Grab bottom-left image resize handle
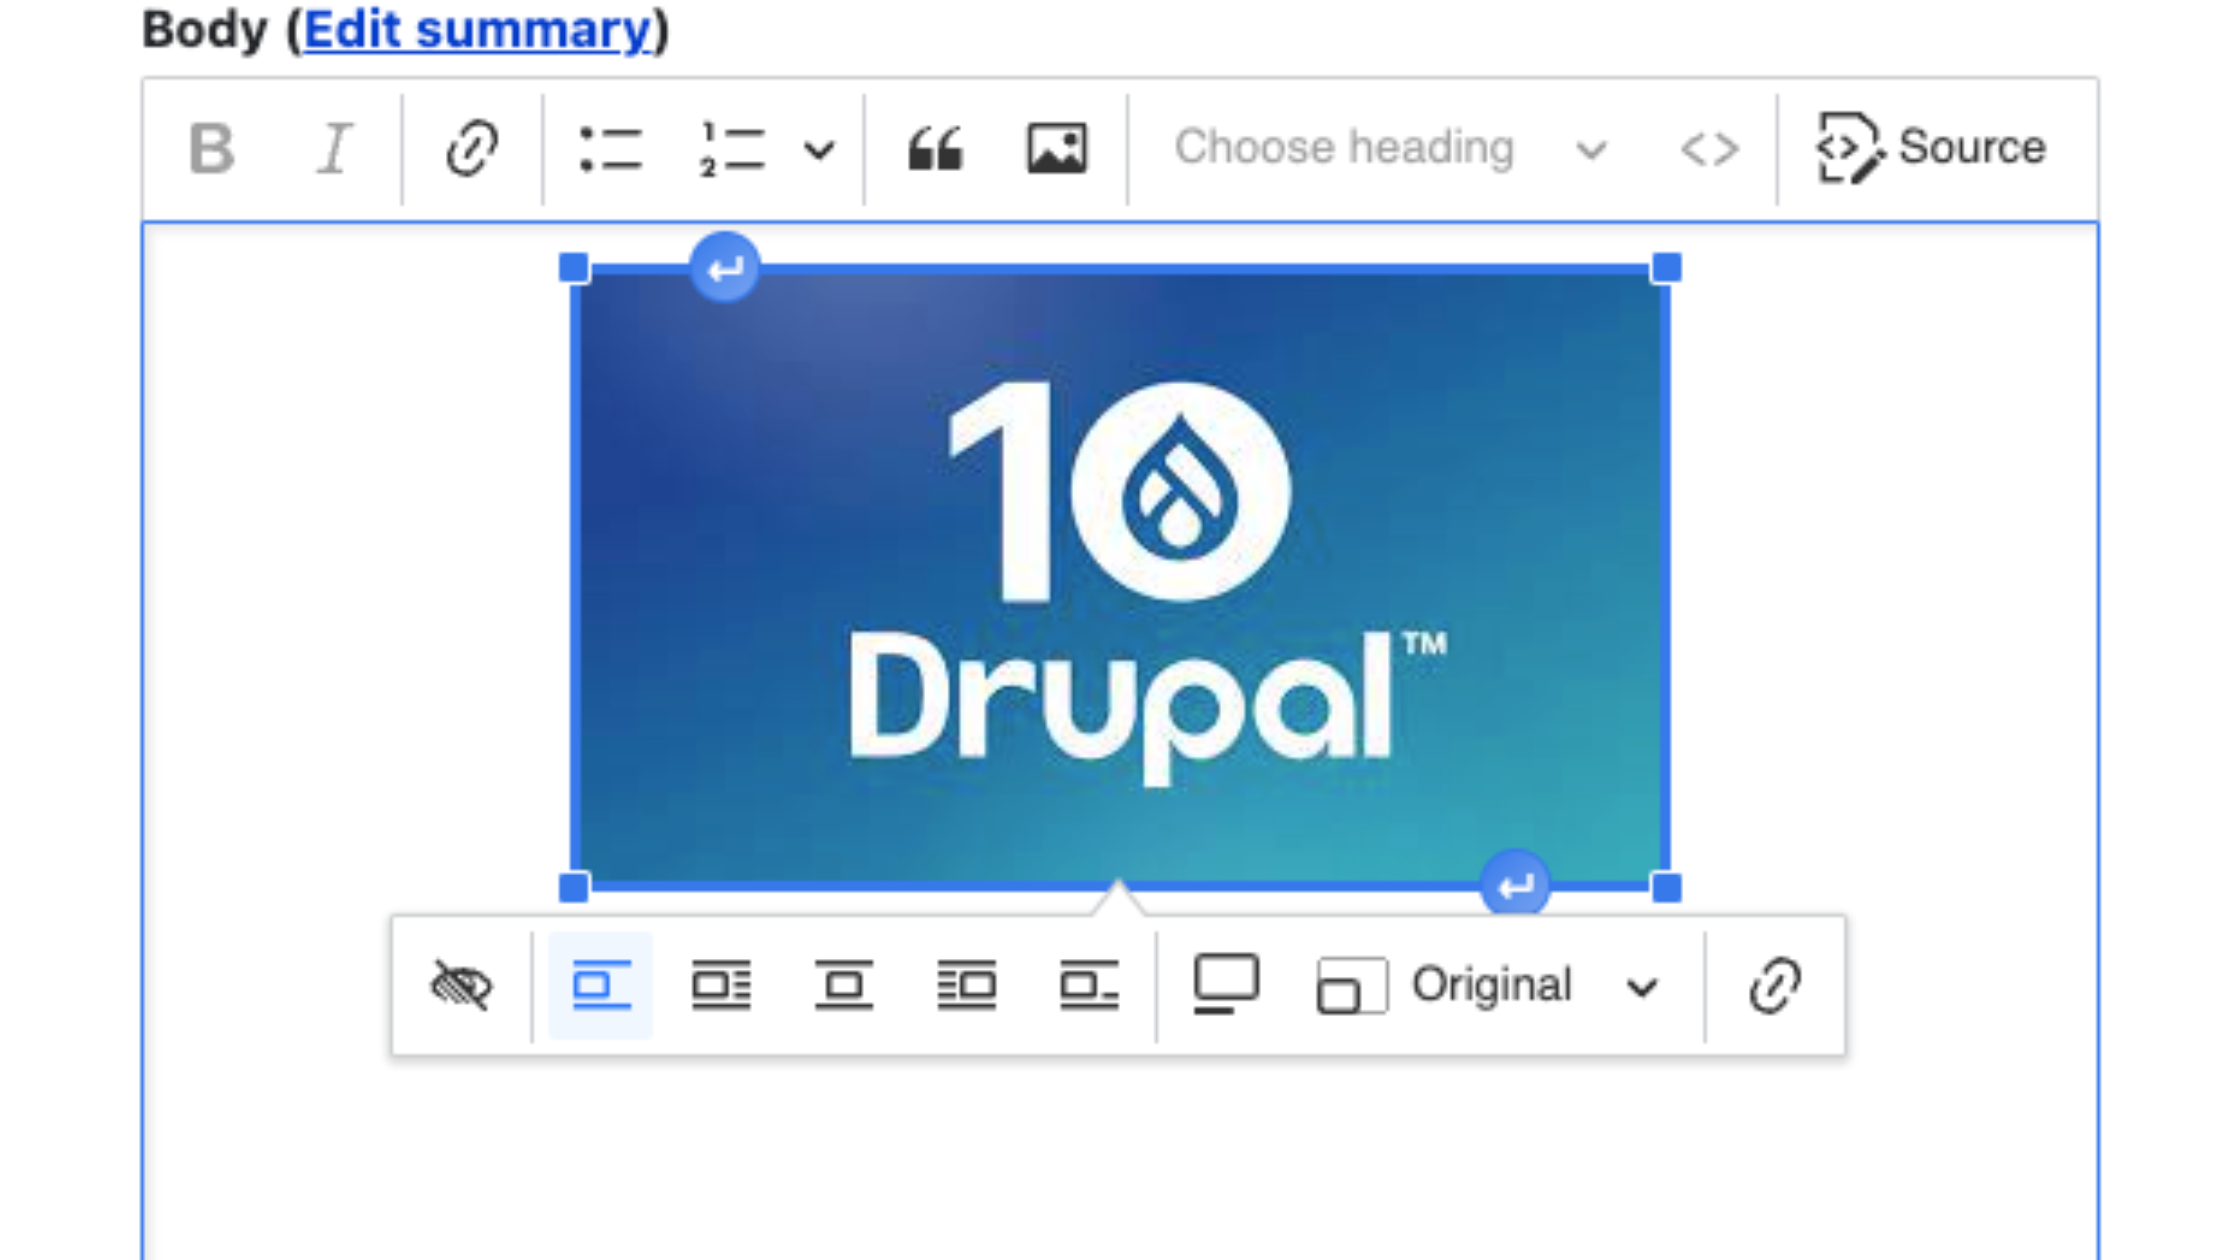This screenshot has width=2240, height=1260. coord(574,887)
